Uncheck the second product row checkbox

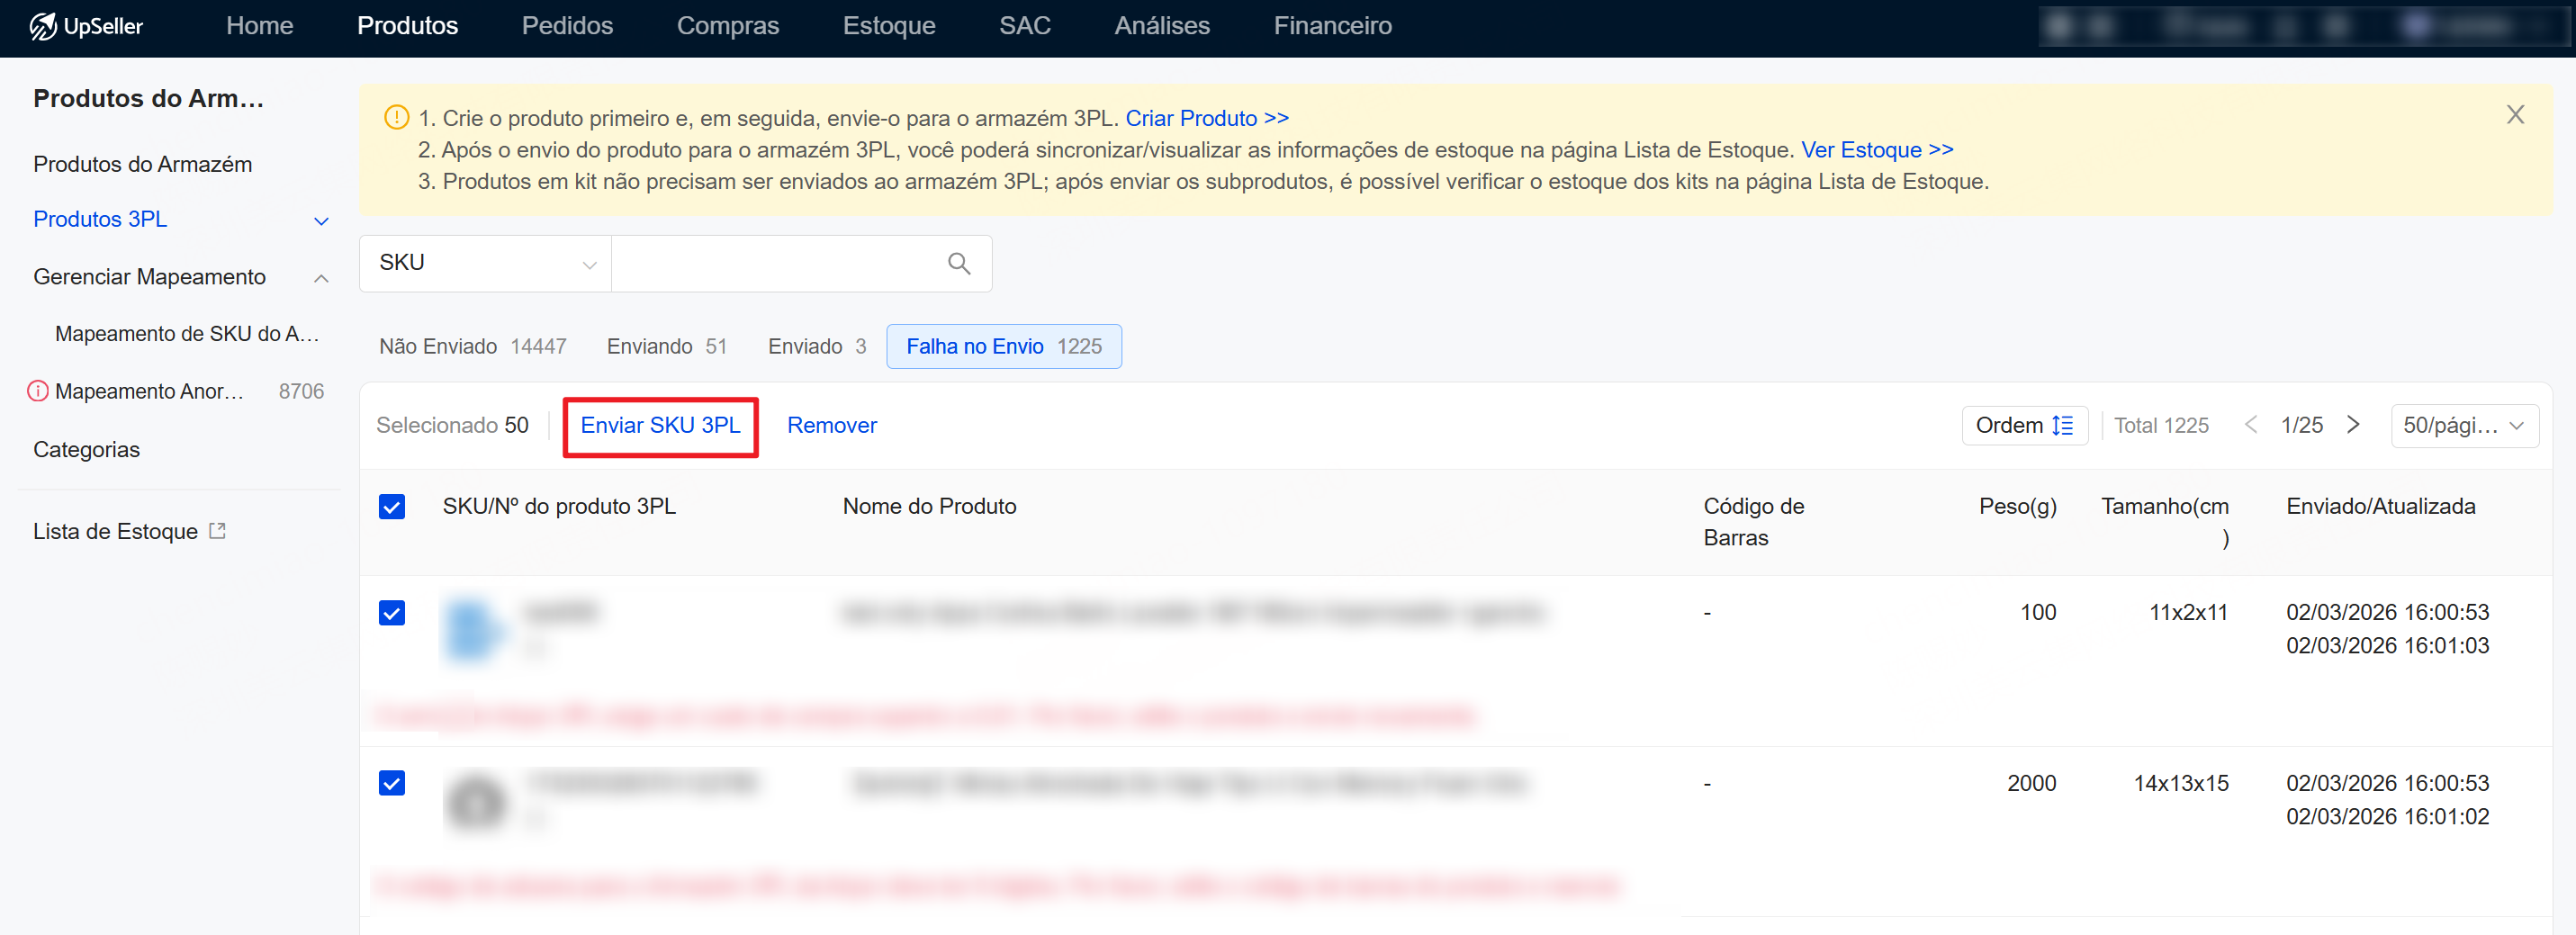(x=392, y=783)
